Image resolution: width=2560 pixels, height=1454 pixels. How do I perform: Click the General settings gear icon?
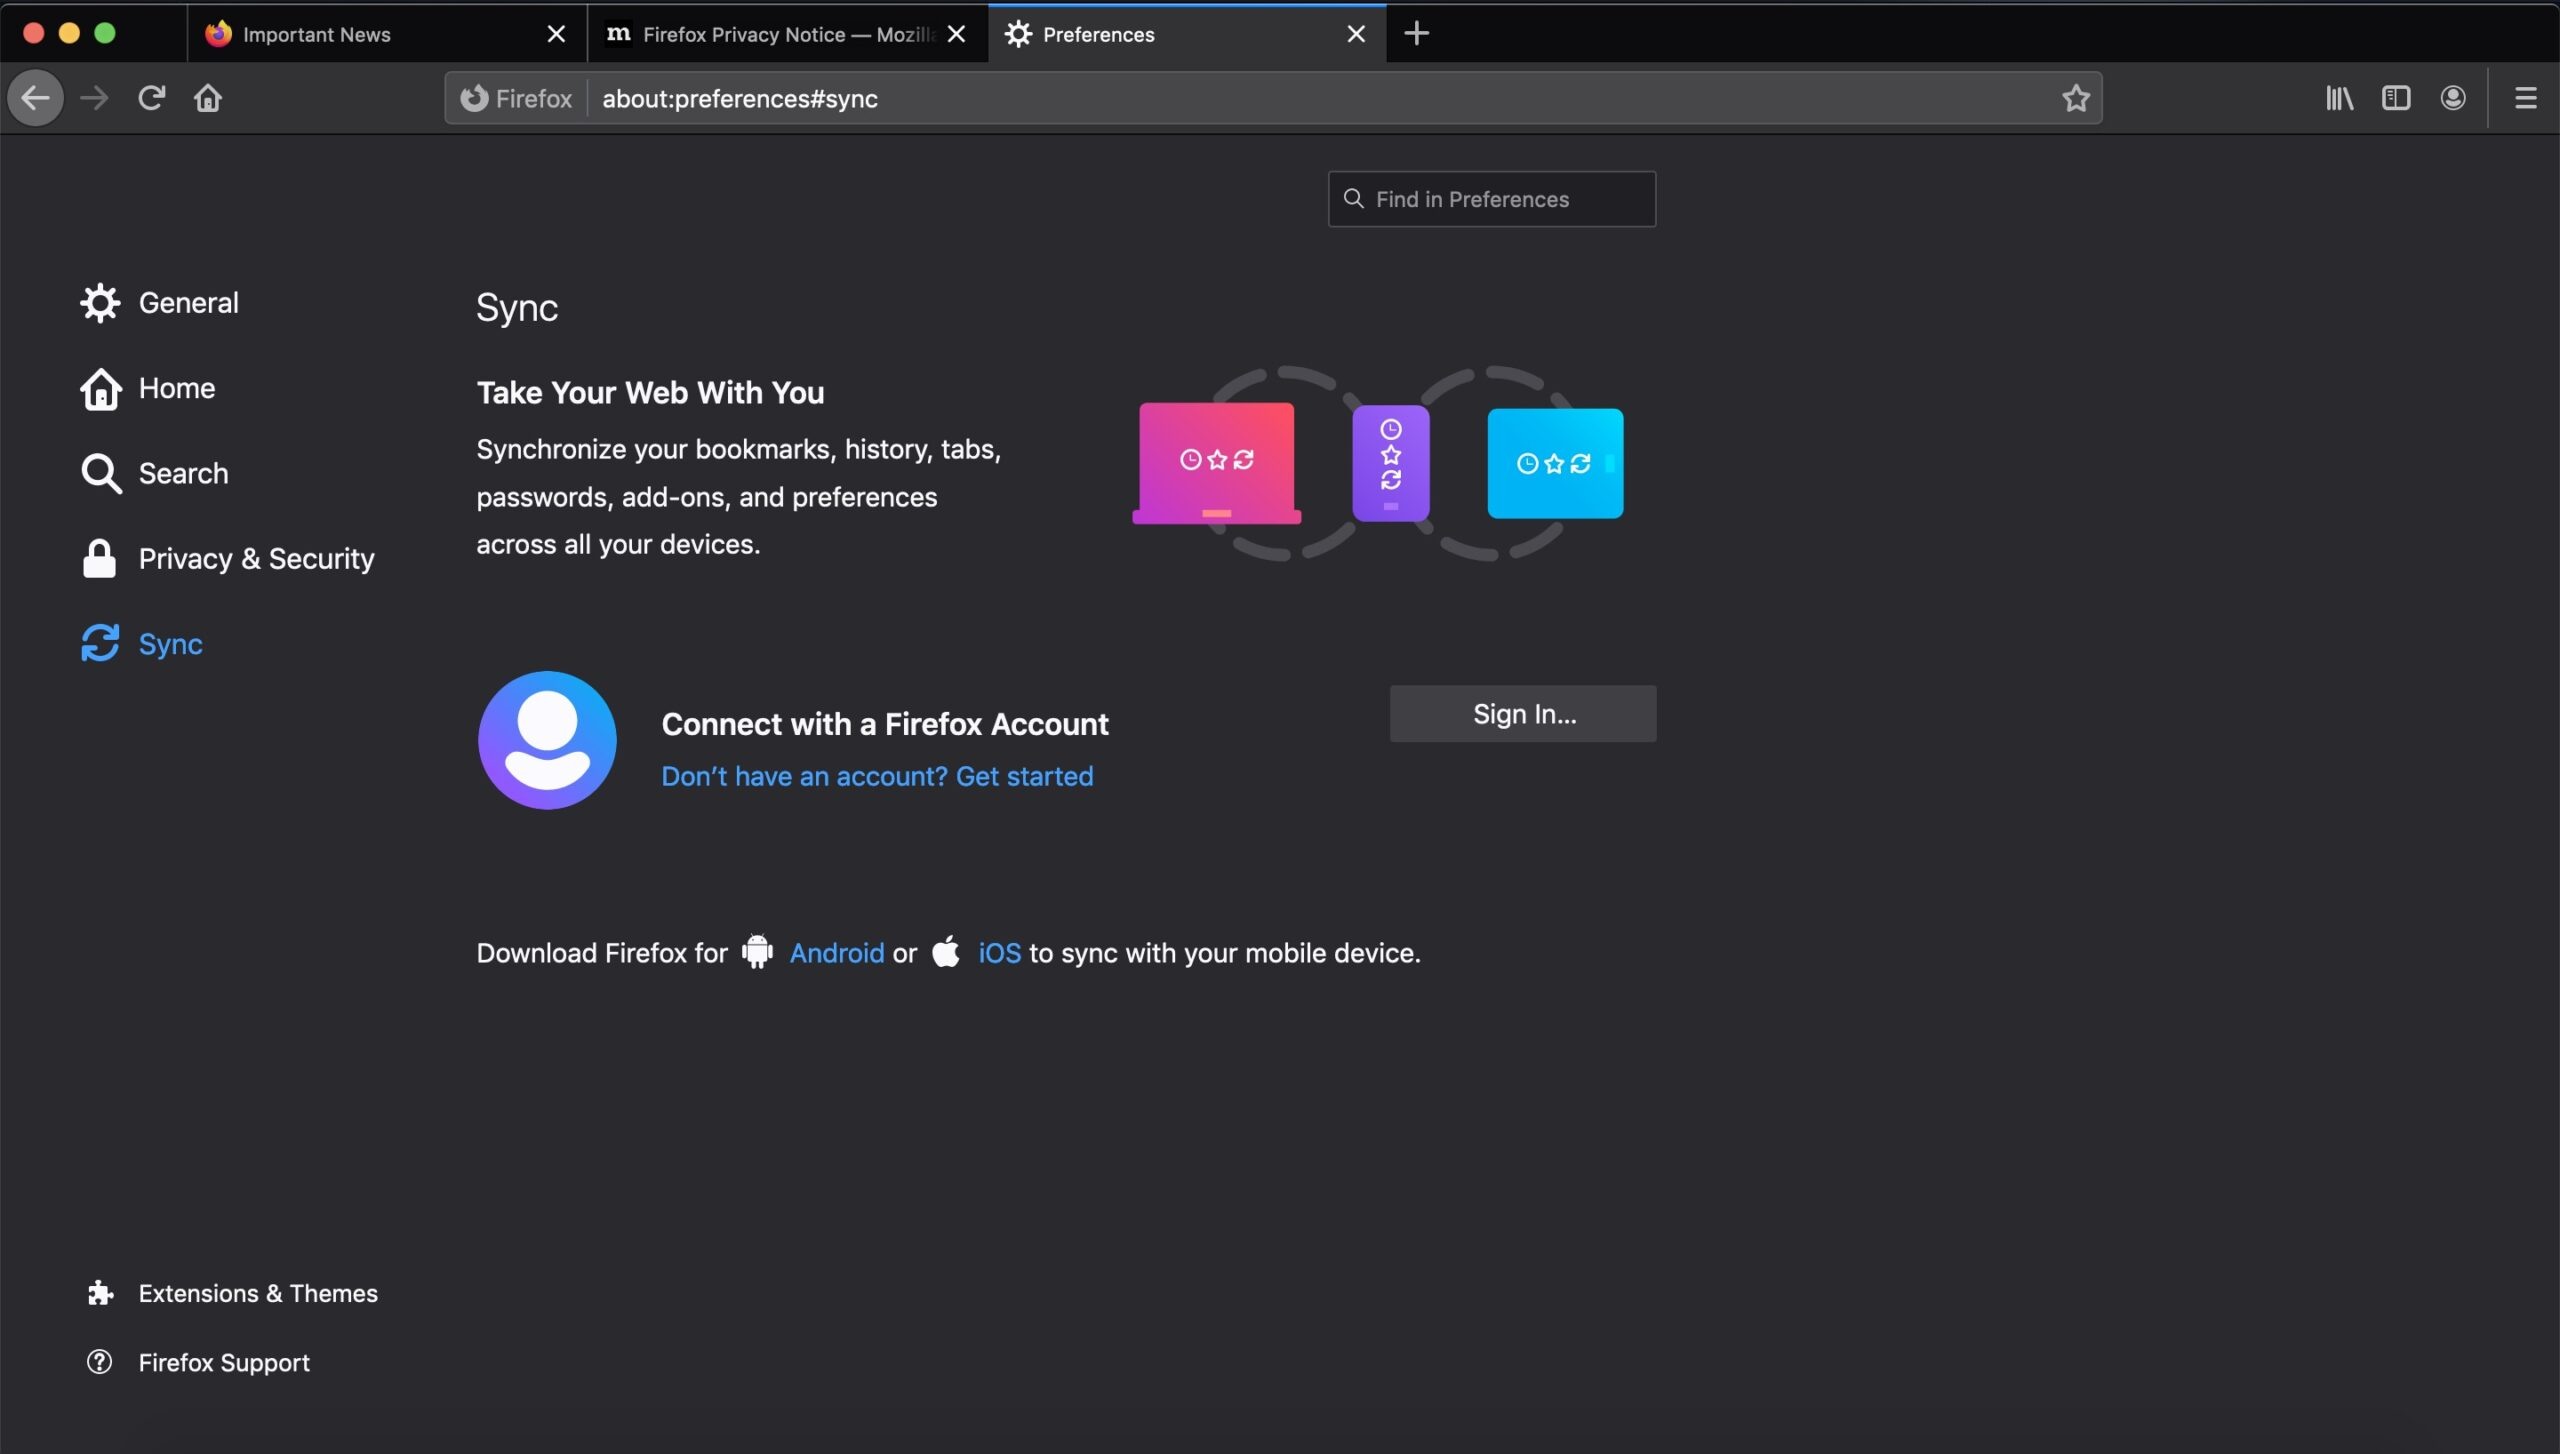click(98, 304)
